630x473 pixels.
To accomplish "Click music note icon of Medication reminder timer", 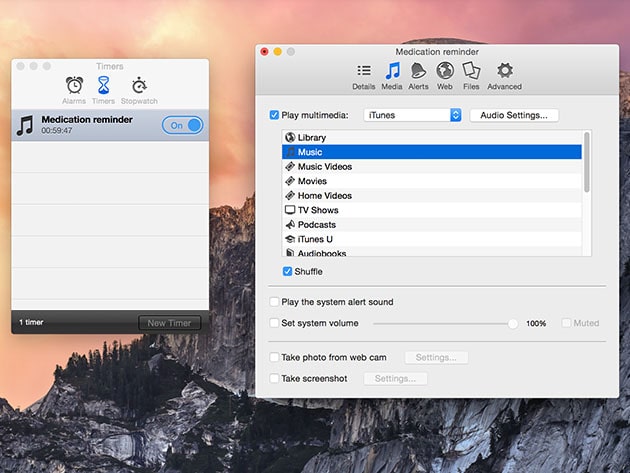I will (25, 125).
